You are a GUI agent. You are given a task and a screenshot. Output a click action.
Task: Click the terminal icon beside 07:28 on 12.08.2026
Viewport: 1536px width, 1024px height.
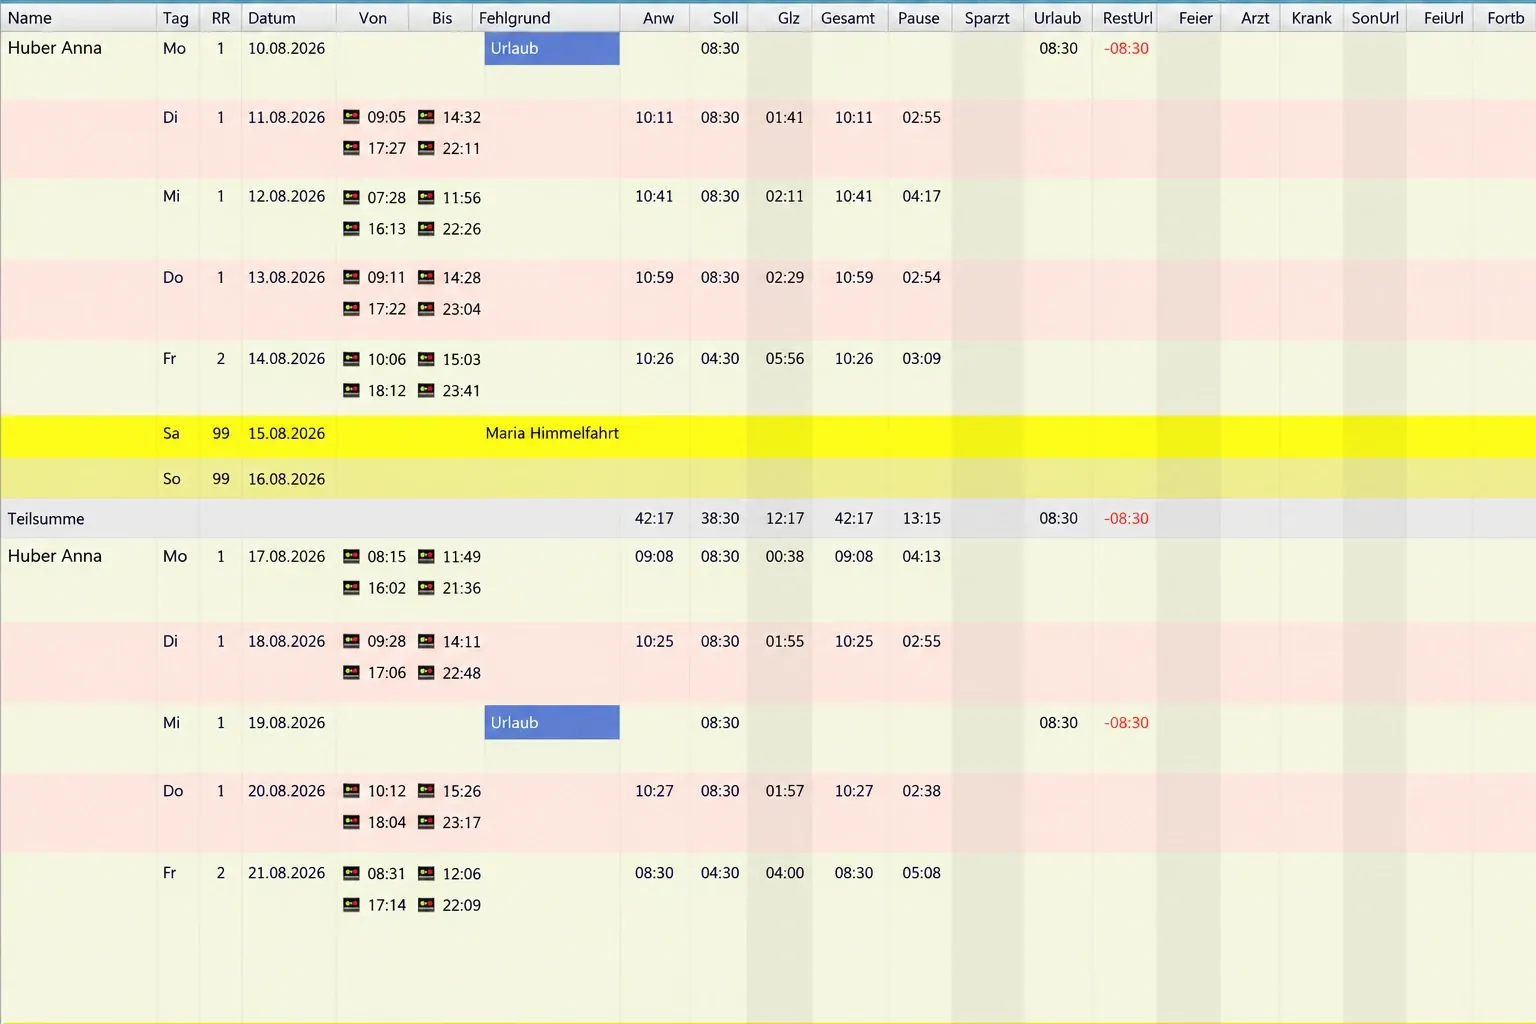pyautogui.click(x=351, y=198)
